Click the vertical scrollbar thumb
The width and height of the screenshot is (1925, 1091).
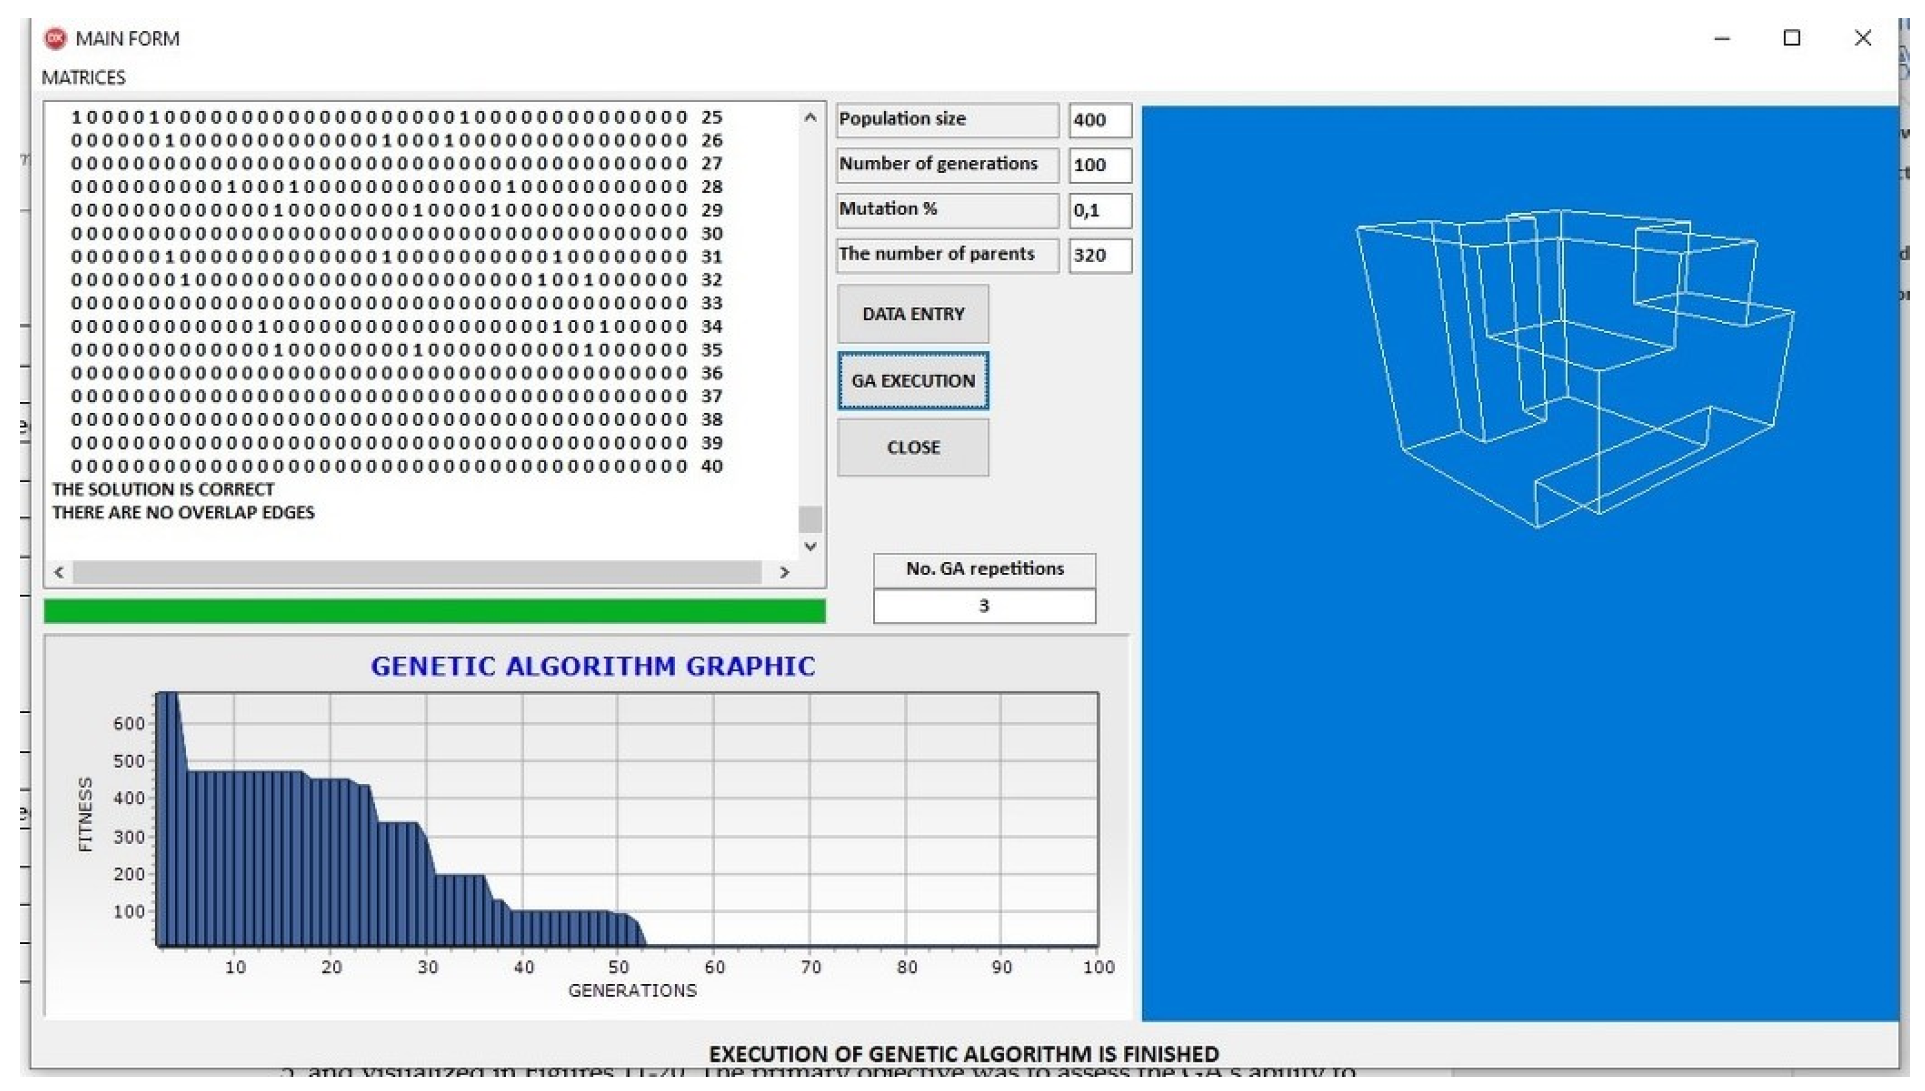click(810, 519)
